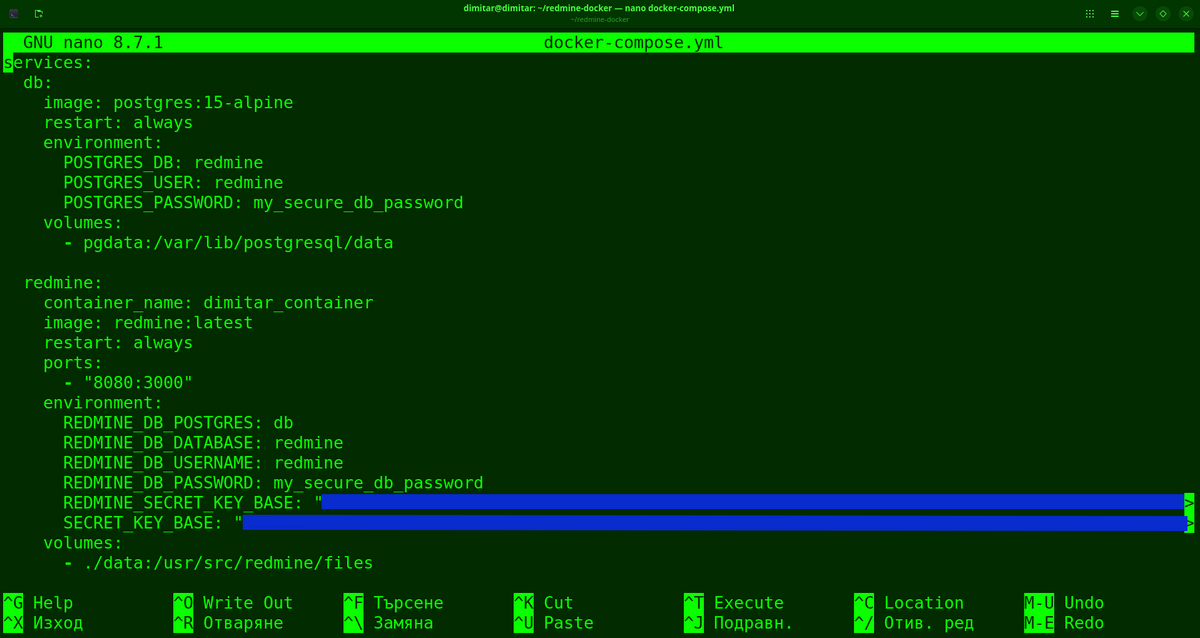This screenshot has width=1200, height=638.
Task: Click the 'pgdata:/var/lib/postgresql/data' line
Action: [238, 243]
